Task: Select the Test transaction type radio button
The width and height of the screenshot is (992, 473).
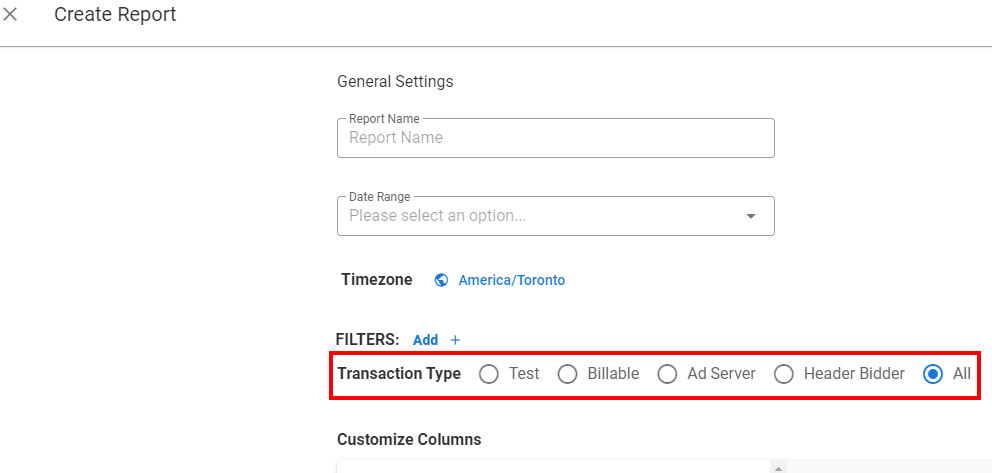Action: pos(488,374)
